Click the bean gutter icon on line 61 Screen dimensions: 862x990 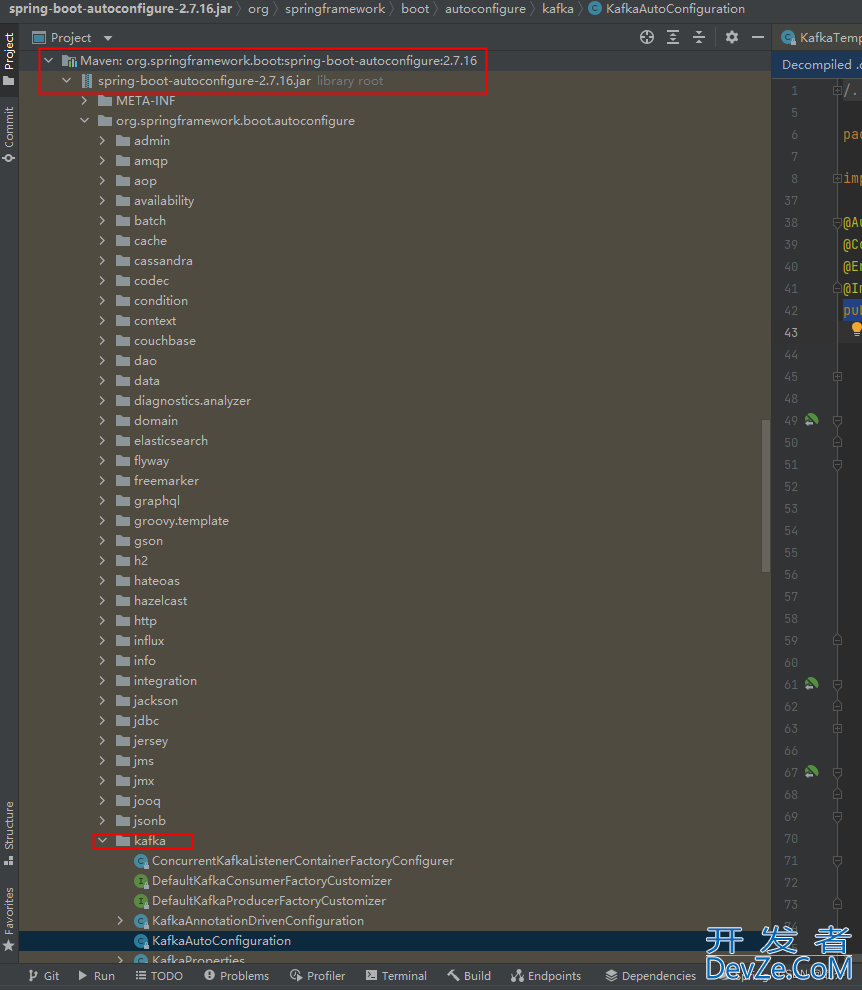[x=811, y=684]
